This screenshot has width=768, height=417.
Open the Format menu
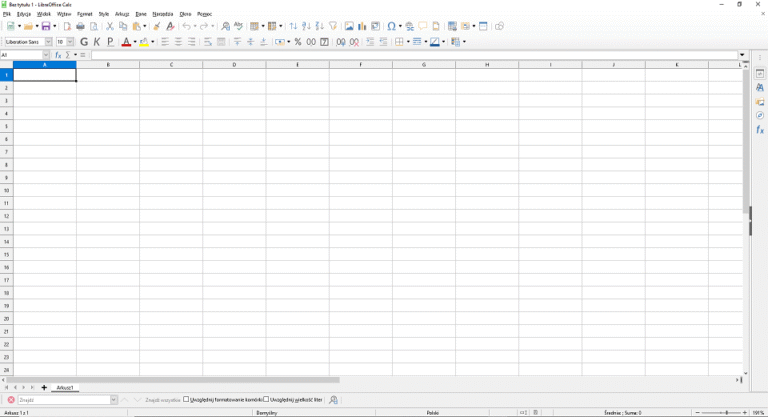pos(84,14)
